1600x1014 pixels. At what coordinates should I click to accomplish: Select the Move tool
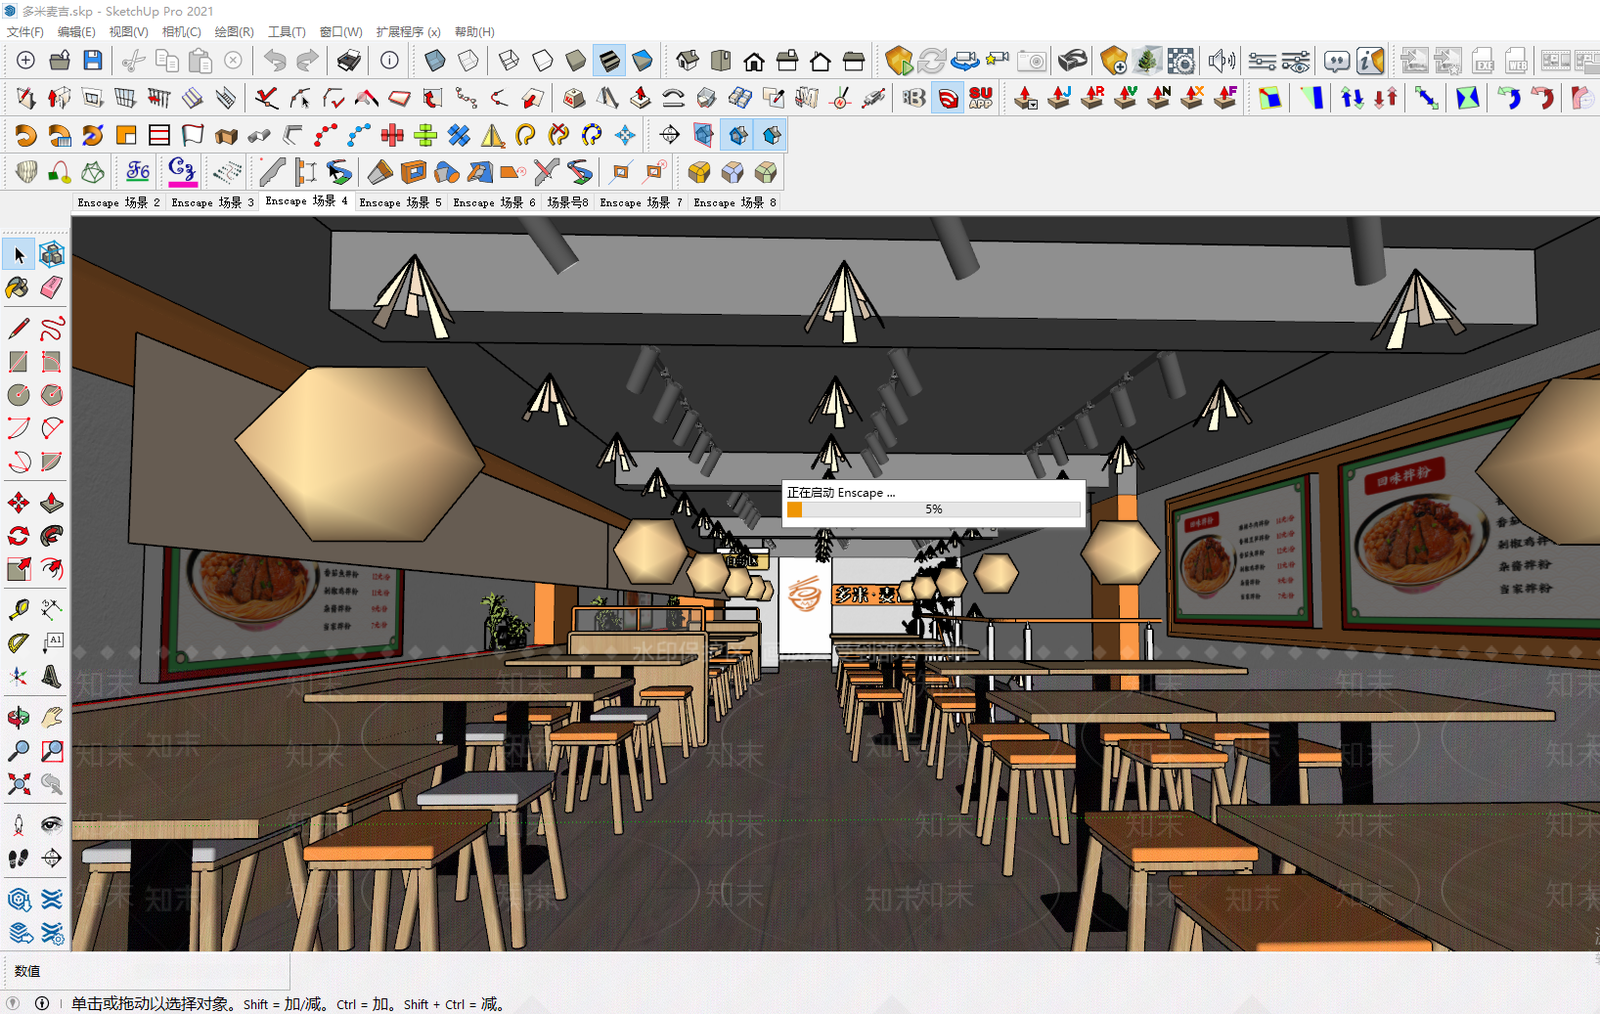(x=18, y=503)
